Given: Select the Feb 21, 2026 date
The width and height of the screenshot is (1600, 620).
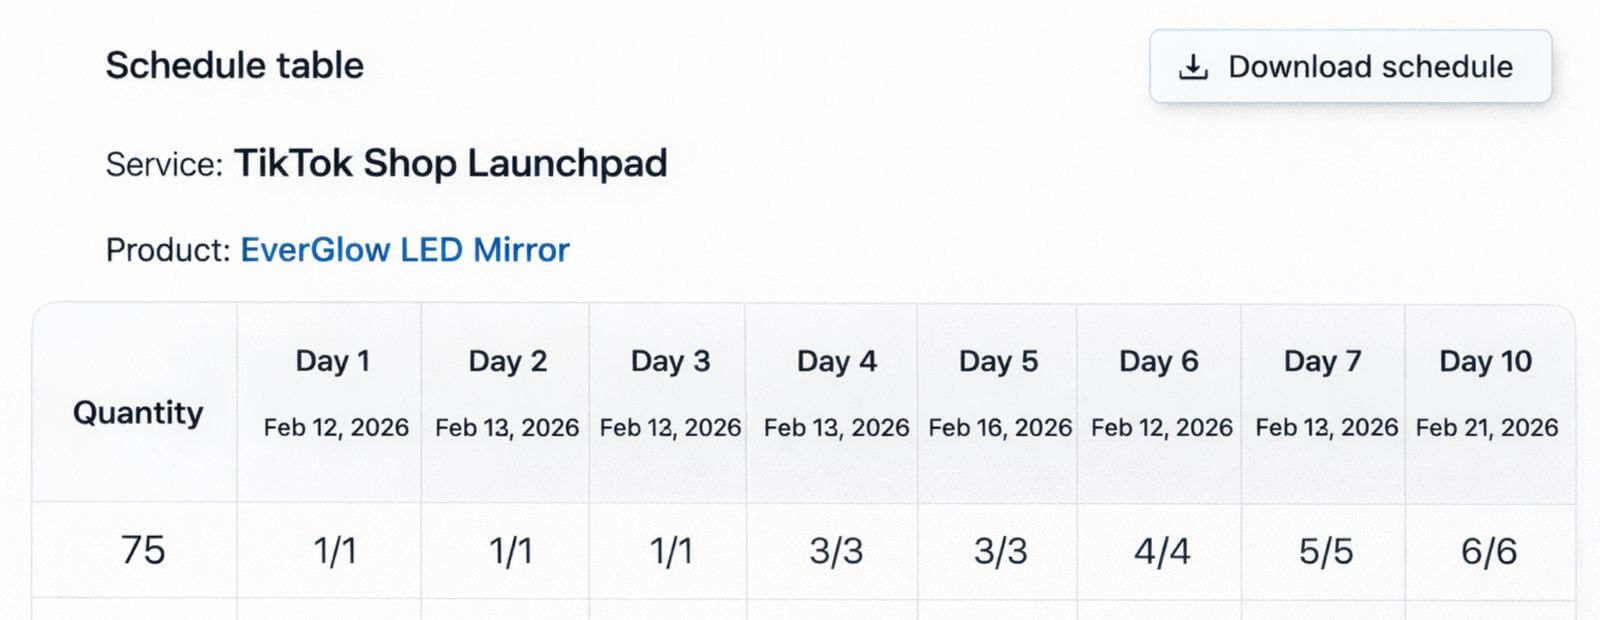Looking at the screenshot, I should (x=1487, y=428).
